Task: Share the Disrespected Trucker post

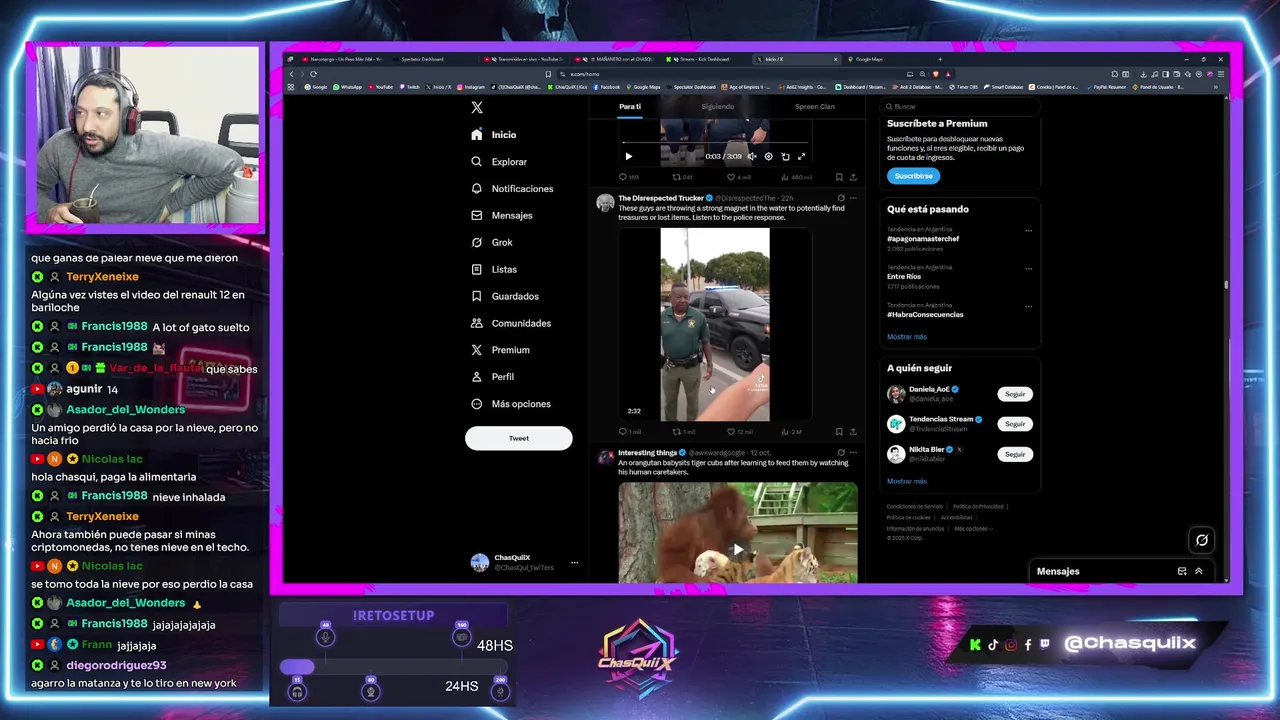Action: (x=853, y=432)
